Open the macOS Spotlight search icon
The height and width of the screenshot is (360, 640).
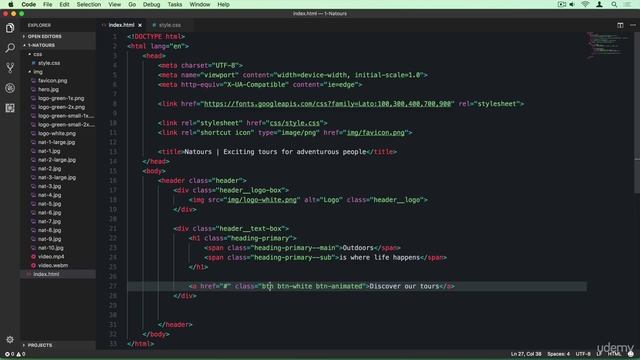point(614,4)
